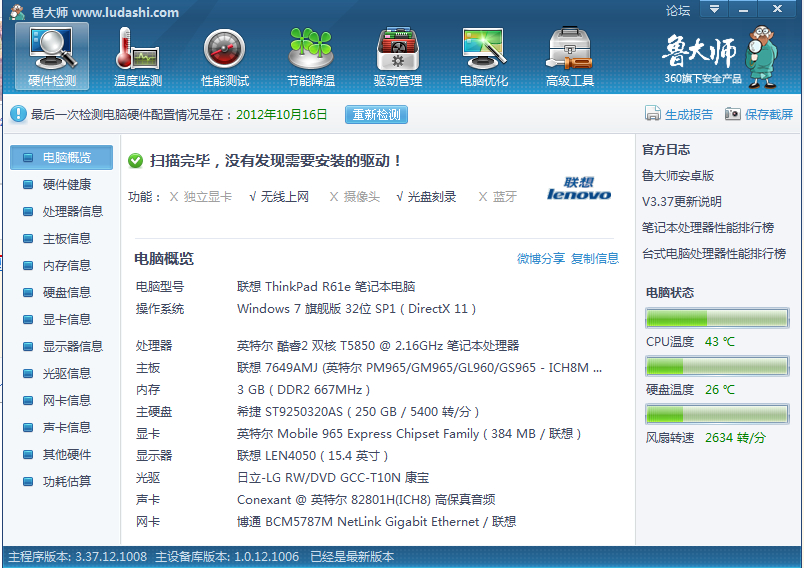Open the 节能降温 clover icon
The image size is (804, 568).
point(311,56)
